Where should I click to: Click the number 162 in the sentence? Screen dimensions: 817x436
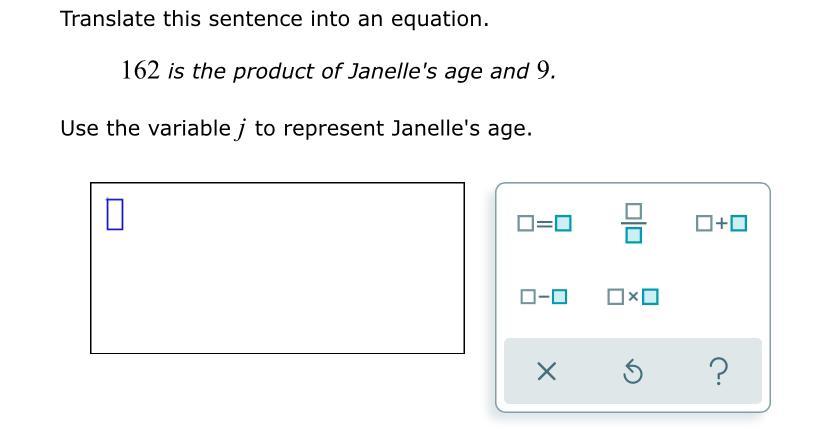coord(141,71)
